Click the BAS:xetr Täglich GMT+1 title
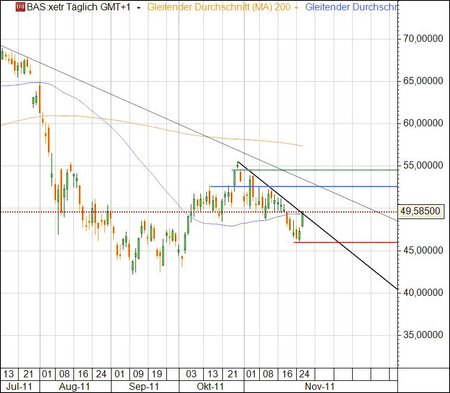 tap(79, 7)
